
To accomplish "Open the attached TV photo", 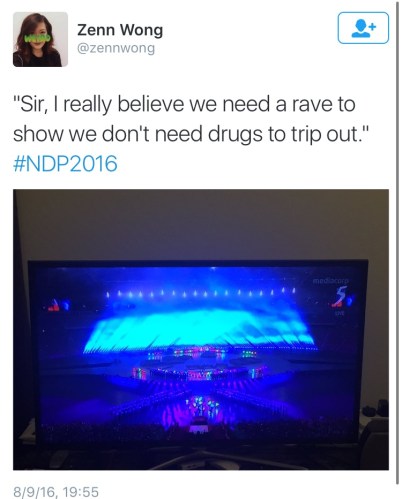I will tap(201, 329).
